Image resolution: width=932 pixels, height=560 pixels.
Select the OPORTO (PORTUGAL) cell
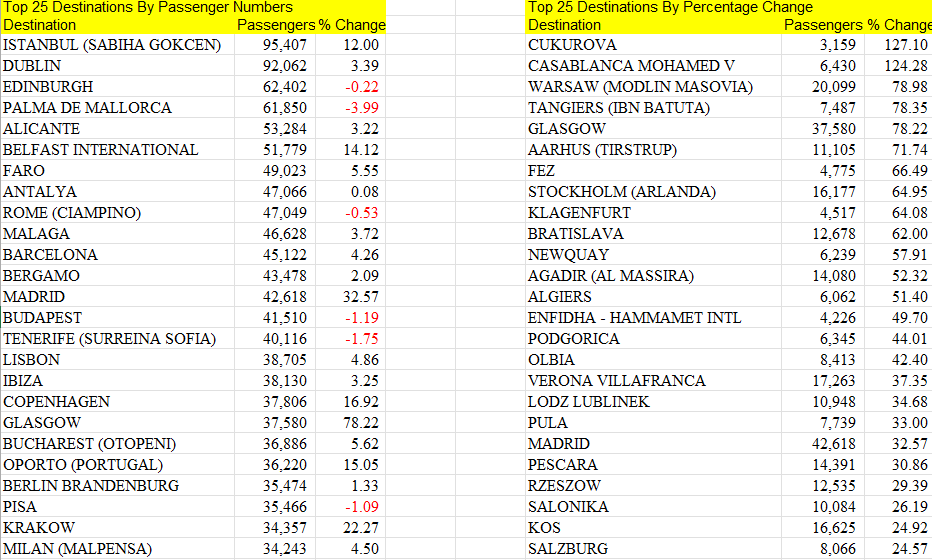click(x=117, y=465)
